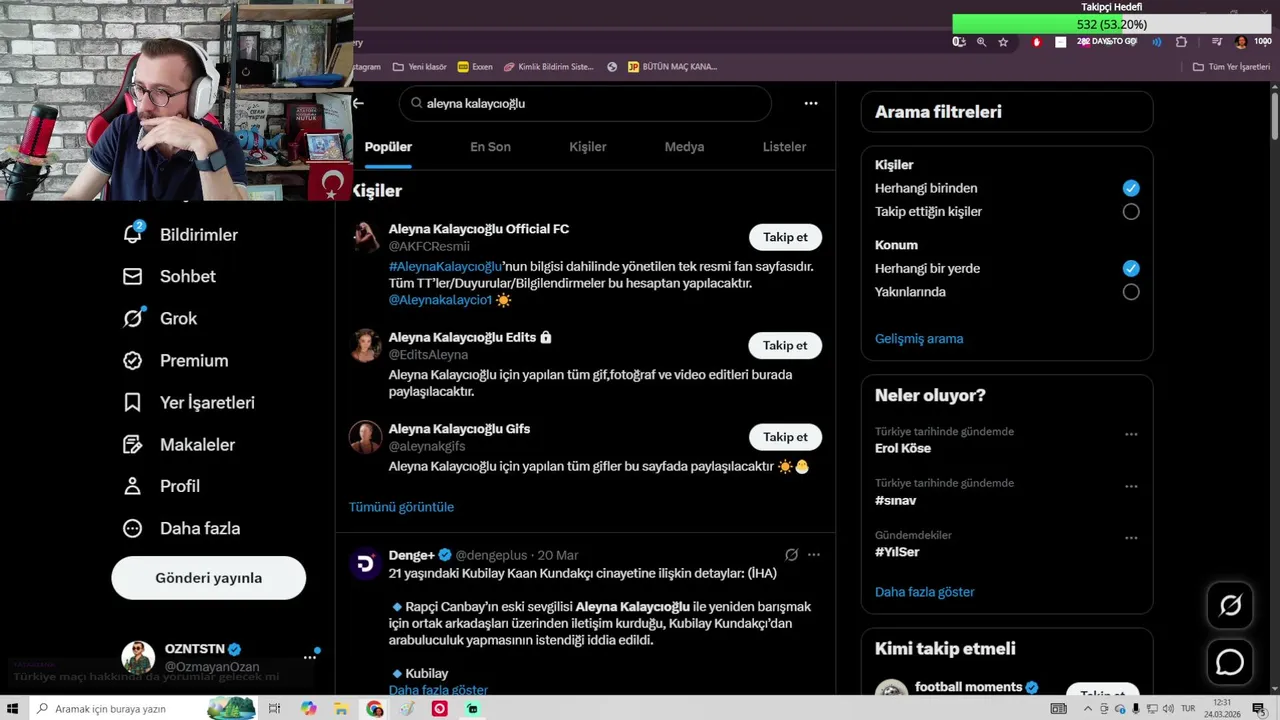
Task: Open Tümünü görüntüle link
Action: (401, 507)
